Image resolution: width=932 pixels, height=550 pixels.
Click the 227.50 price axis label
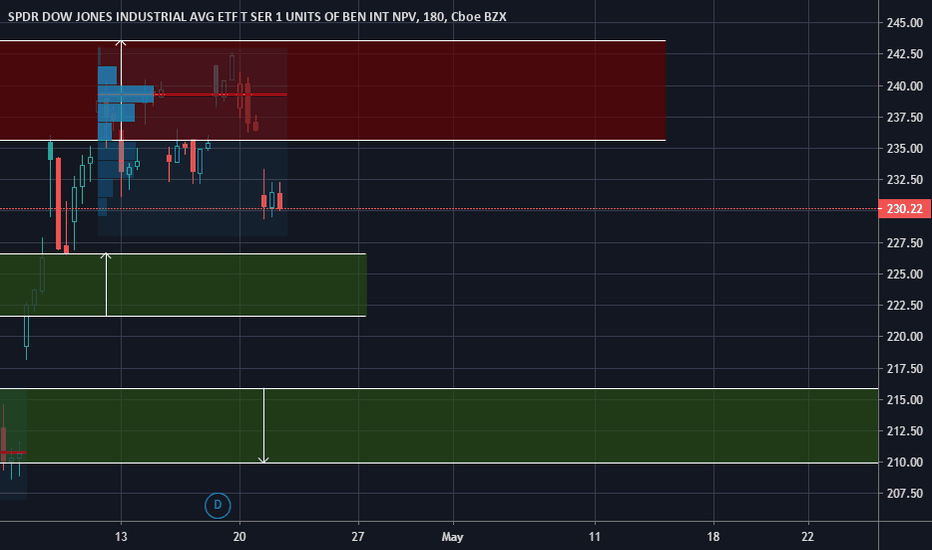[905, 243]
